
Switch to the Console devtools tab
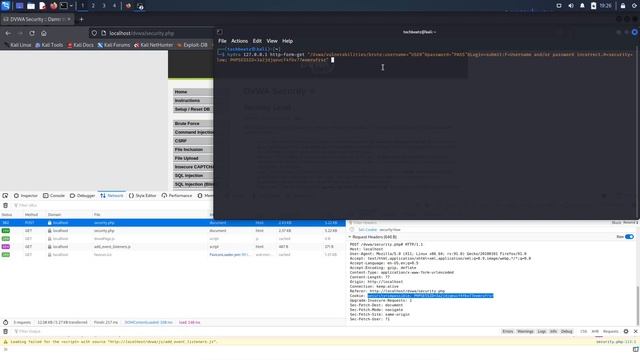[54, 196]
